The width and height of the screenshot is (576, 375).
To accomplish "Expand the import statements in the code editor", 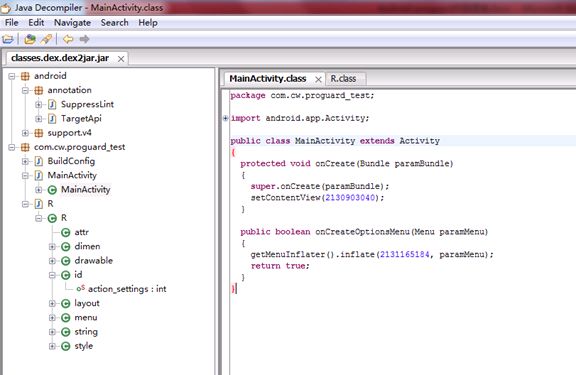I will coord(225,118).
